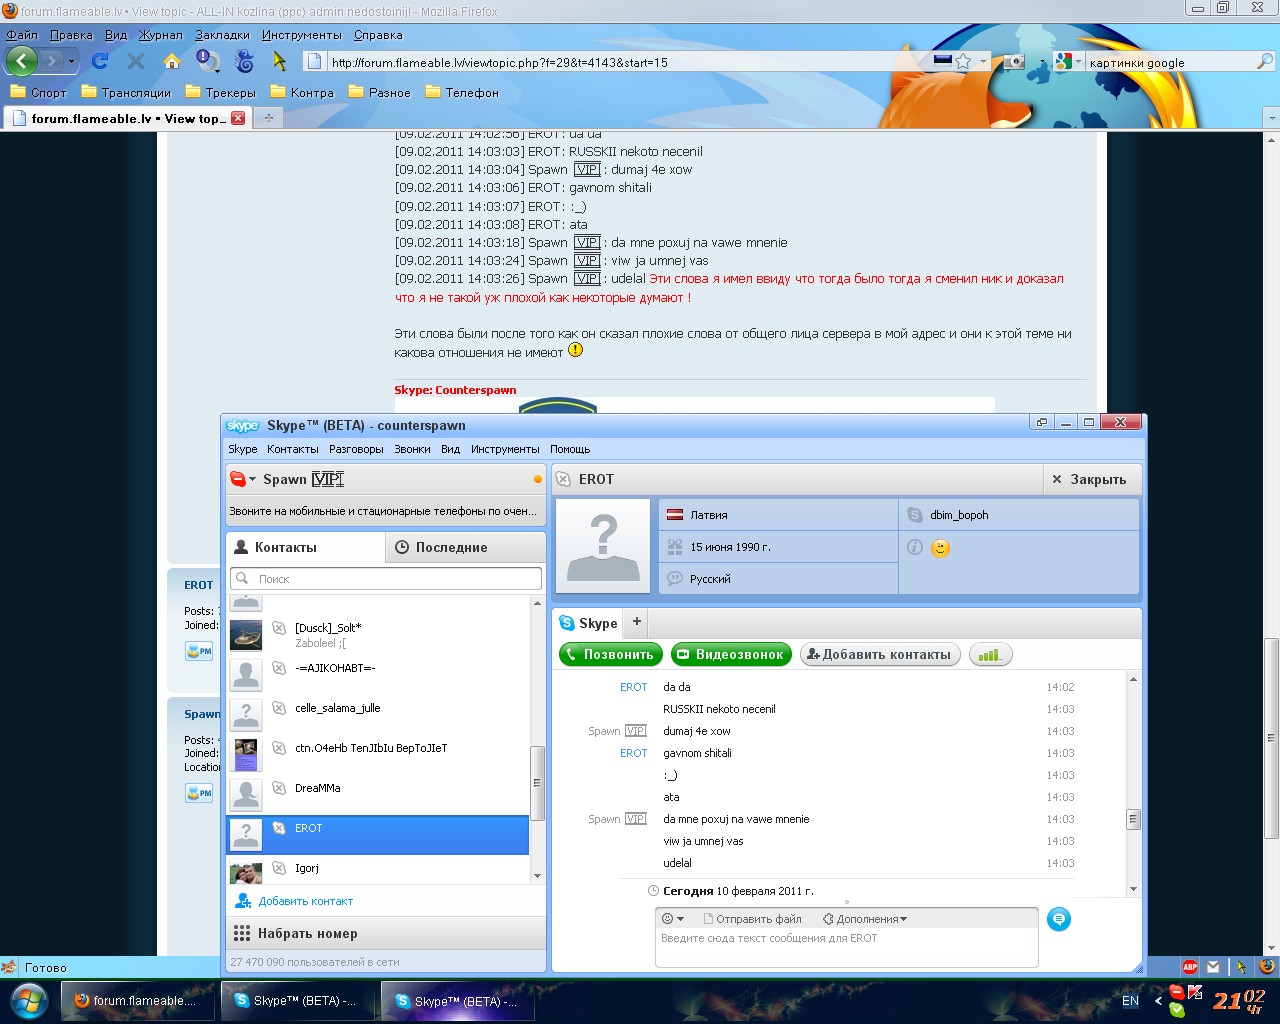Stop loading with Firefox's X toolbar icon
The image size is (1280, 1024).
[136, 61]
